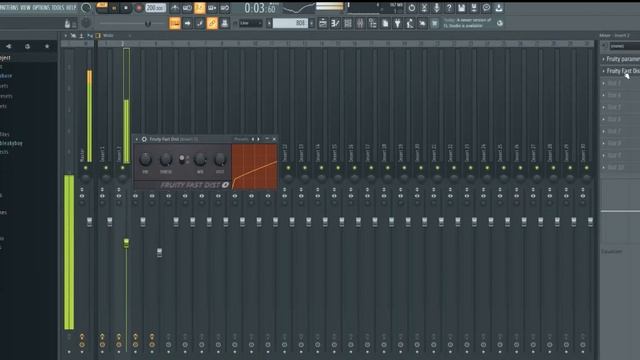Viewport: 640px width, 360px height.
Task: Expand the Slot 3 arrow in effects rack
Action: point(603,83)
